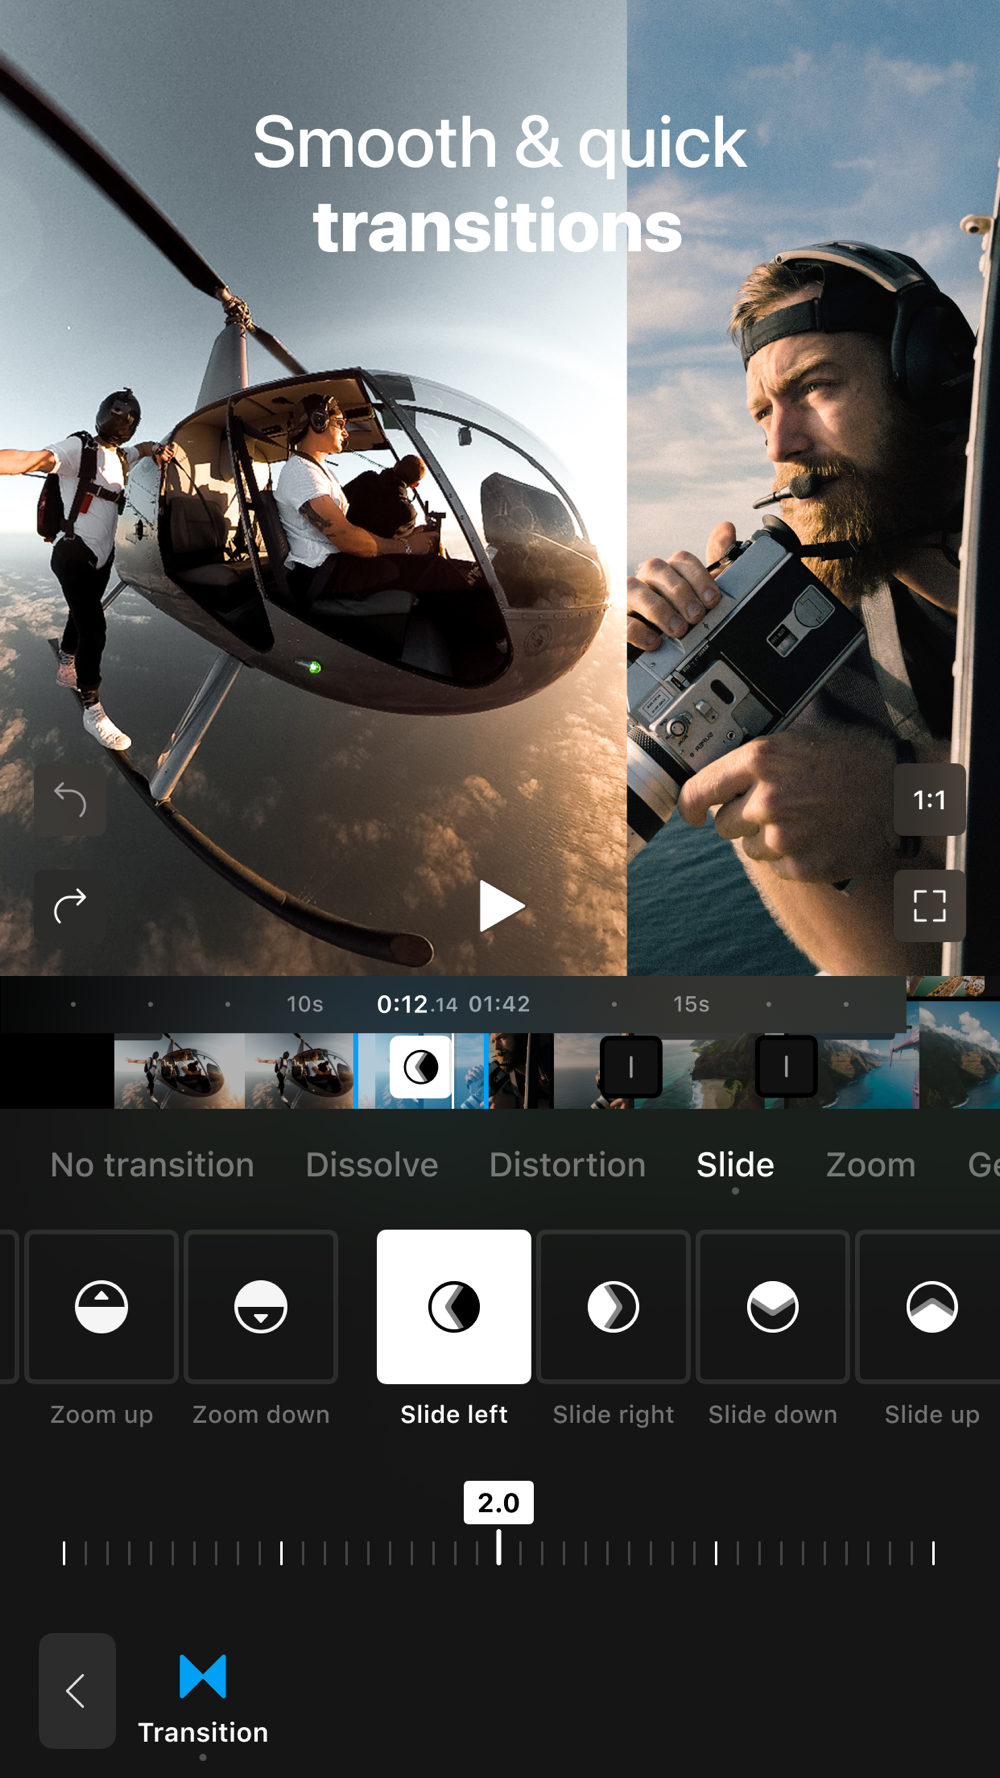
Task: Click the 01:42 total duration text
Action: [x=499, y=1004]
